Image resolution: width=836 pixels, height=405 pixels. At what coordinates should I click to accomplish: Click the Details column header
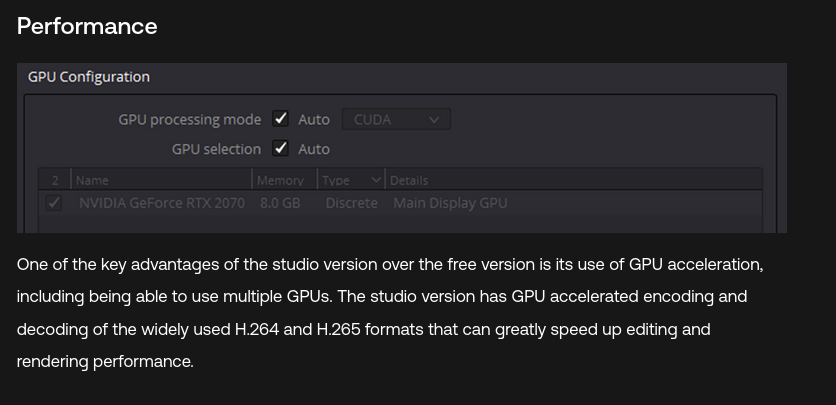coord(409,181)
